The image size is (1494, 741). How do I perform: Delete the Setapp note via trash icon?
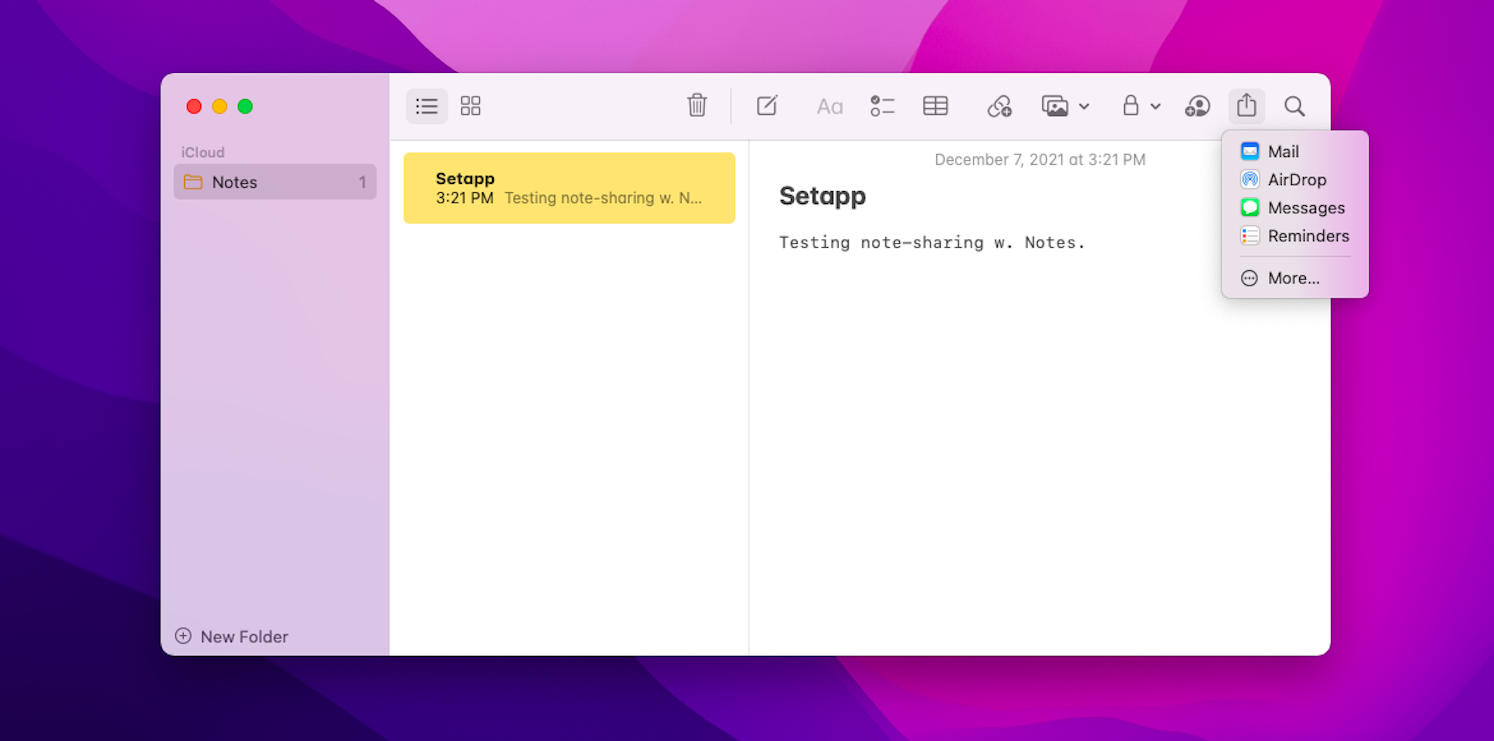click(697, 105)
